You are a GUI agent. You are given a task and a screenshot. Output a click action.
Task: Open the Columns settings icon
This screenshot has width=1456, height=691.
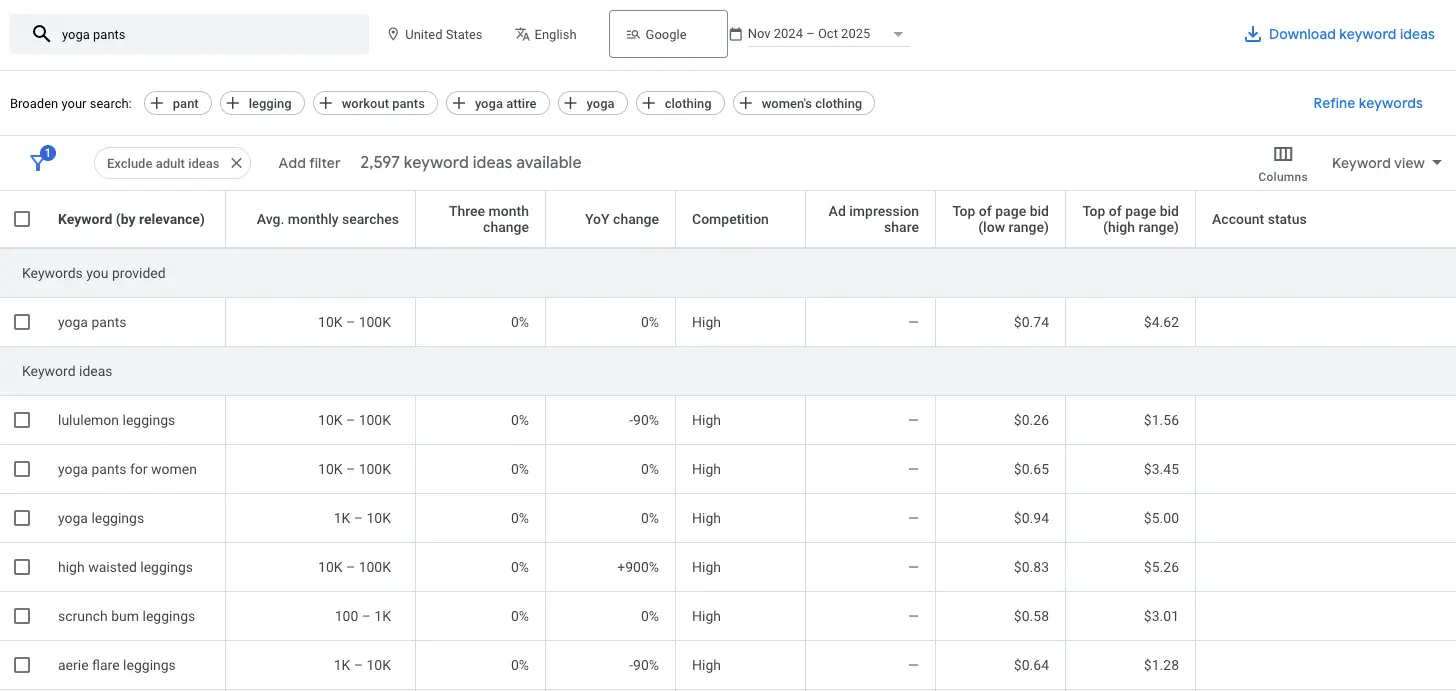(x=1283, y=154)
